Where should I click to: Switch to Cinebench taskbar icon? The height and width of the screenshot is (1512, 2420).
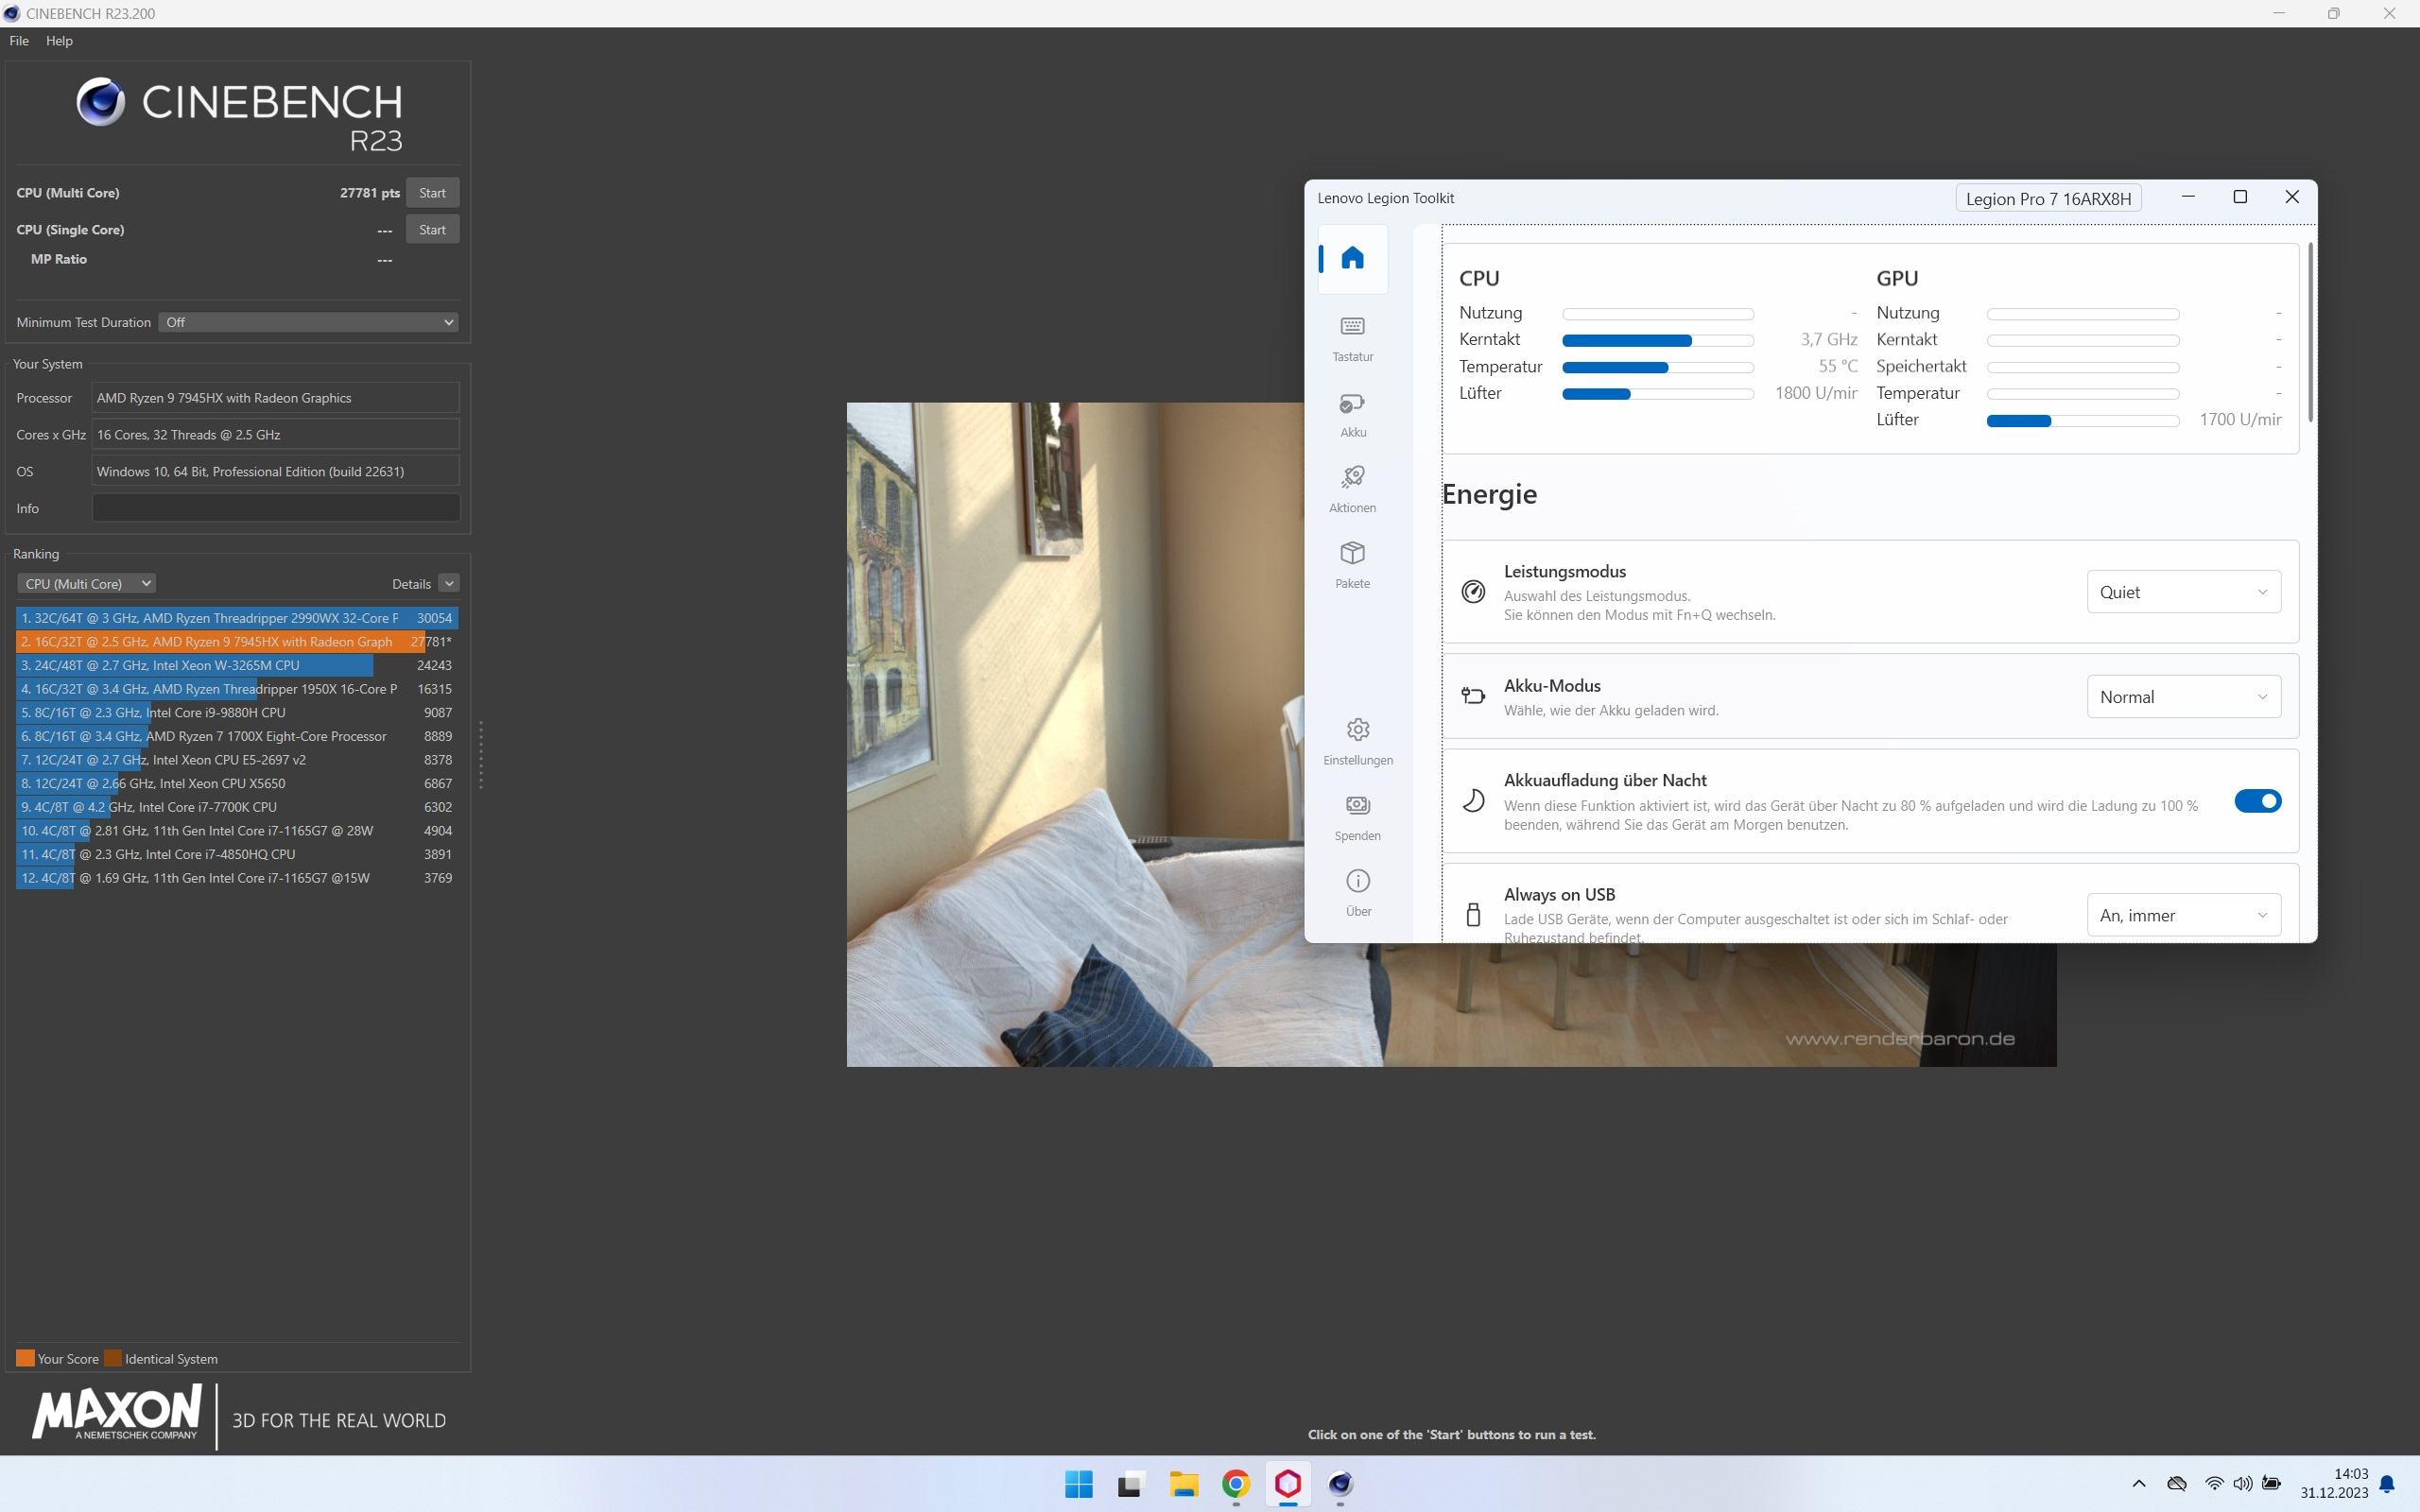point(1341,1484)
